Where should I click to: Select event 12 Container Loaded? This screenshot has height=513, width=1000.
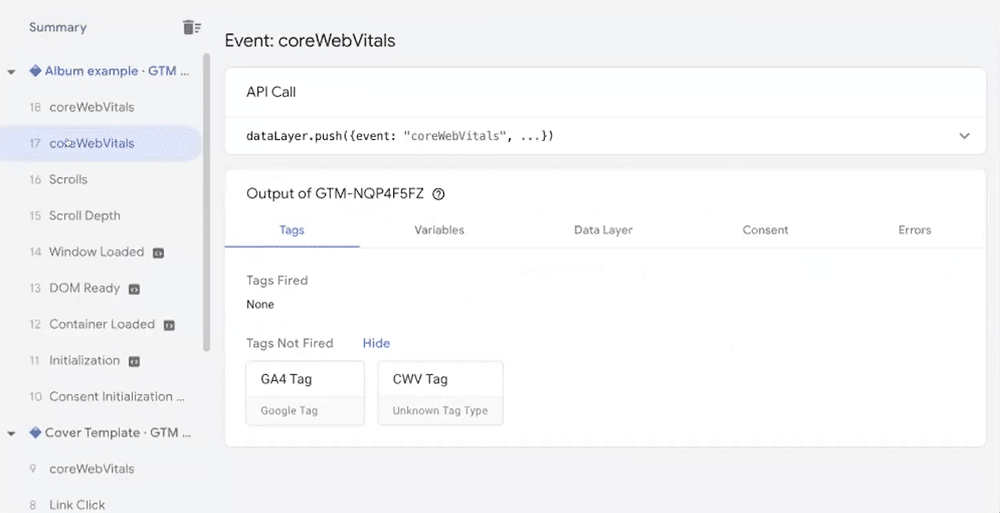101,324
